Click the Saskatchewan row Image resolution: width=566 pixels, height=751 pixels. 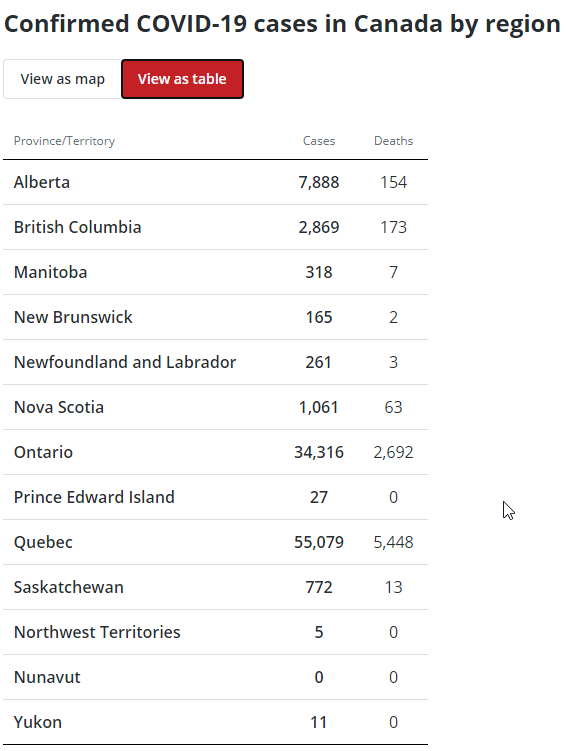[x=215, y=587]
